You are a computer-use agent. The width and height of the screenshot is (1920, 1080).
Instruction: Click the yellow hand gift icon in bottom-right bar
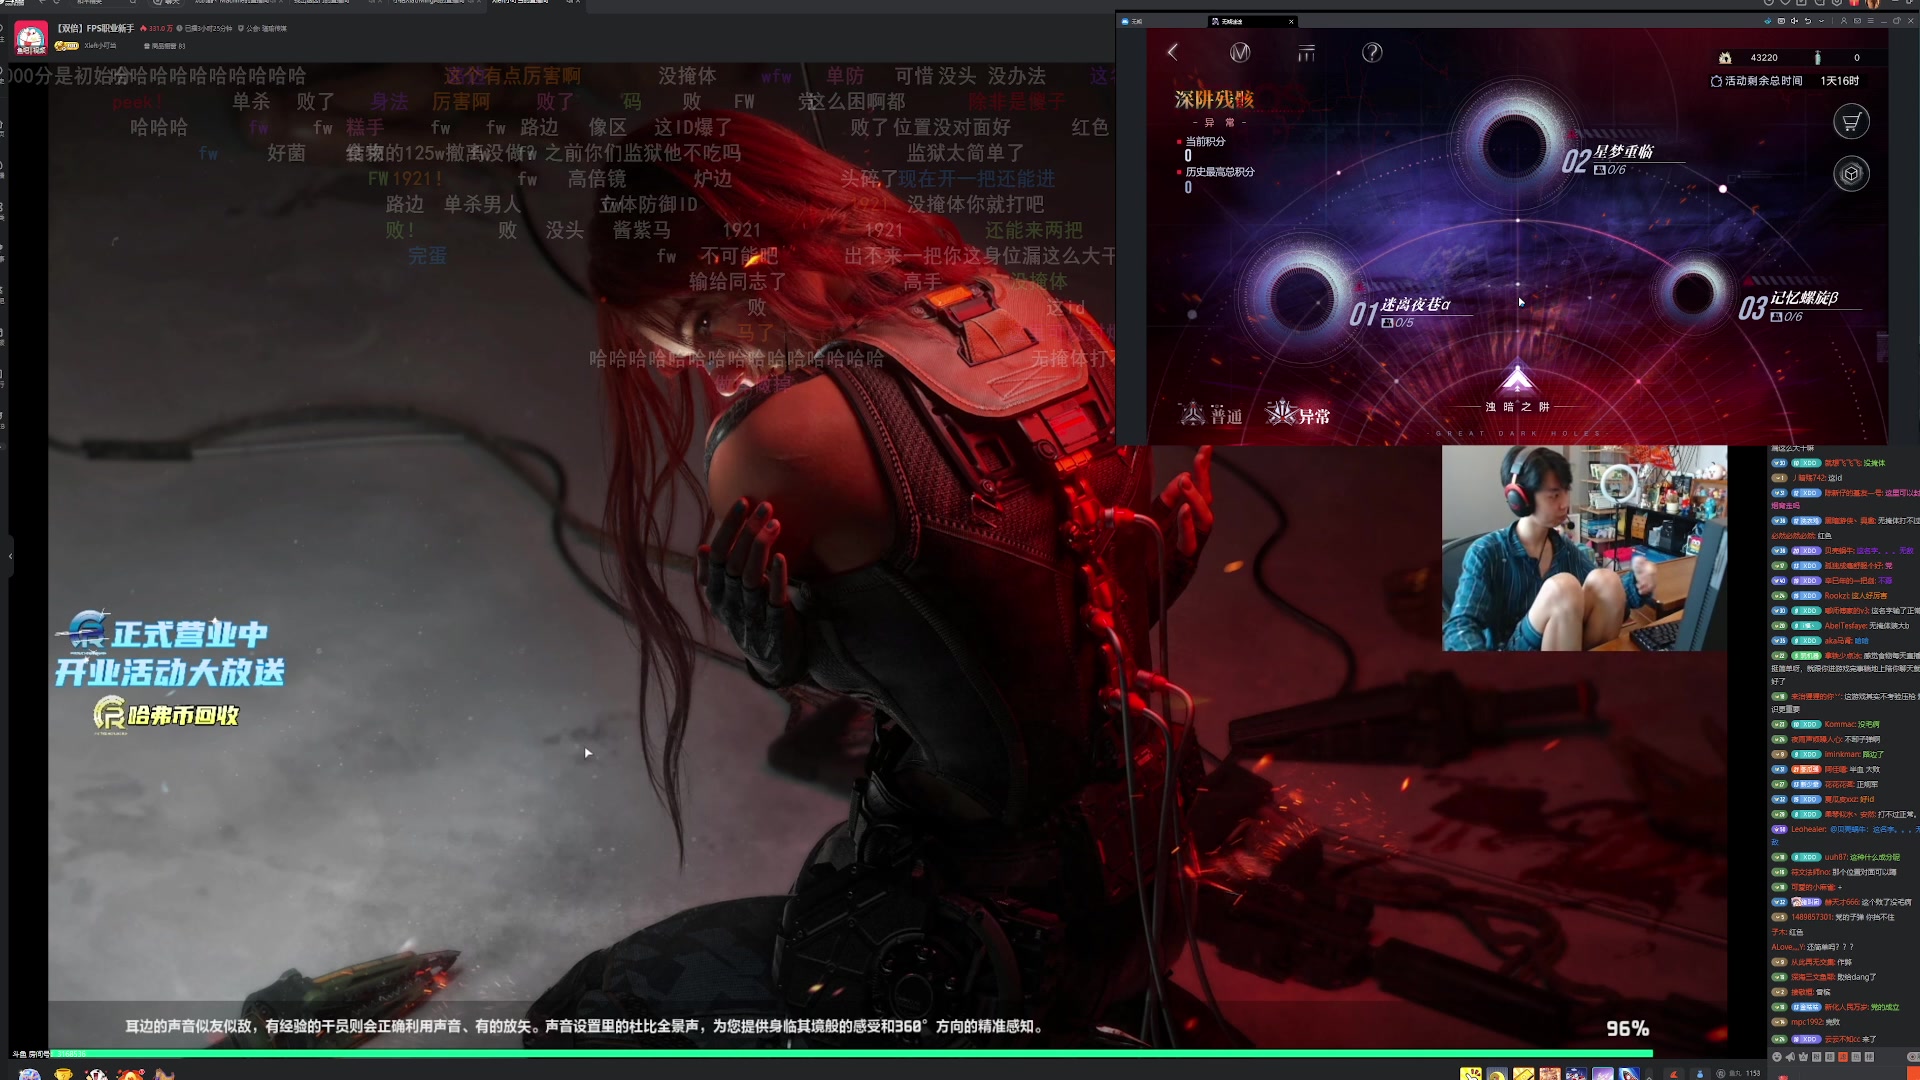click(1471, 1074)
